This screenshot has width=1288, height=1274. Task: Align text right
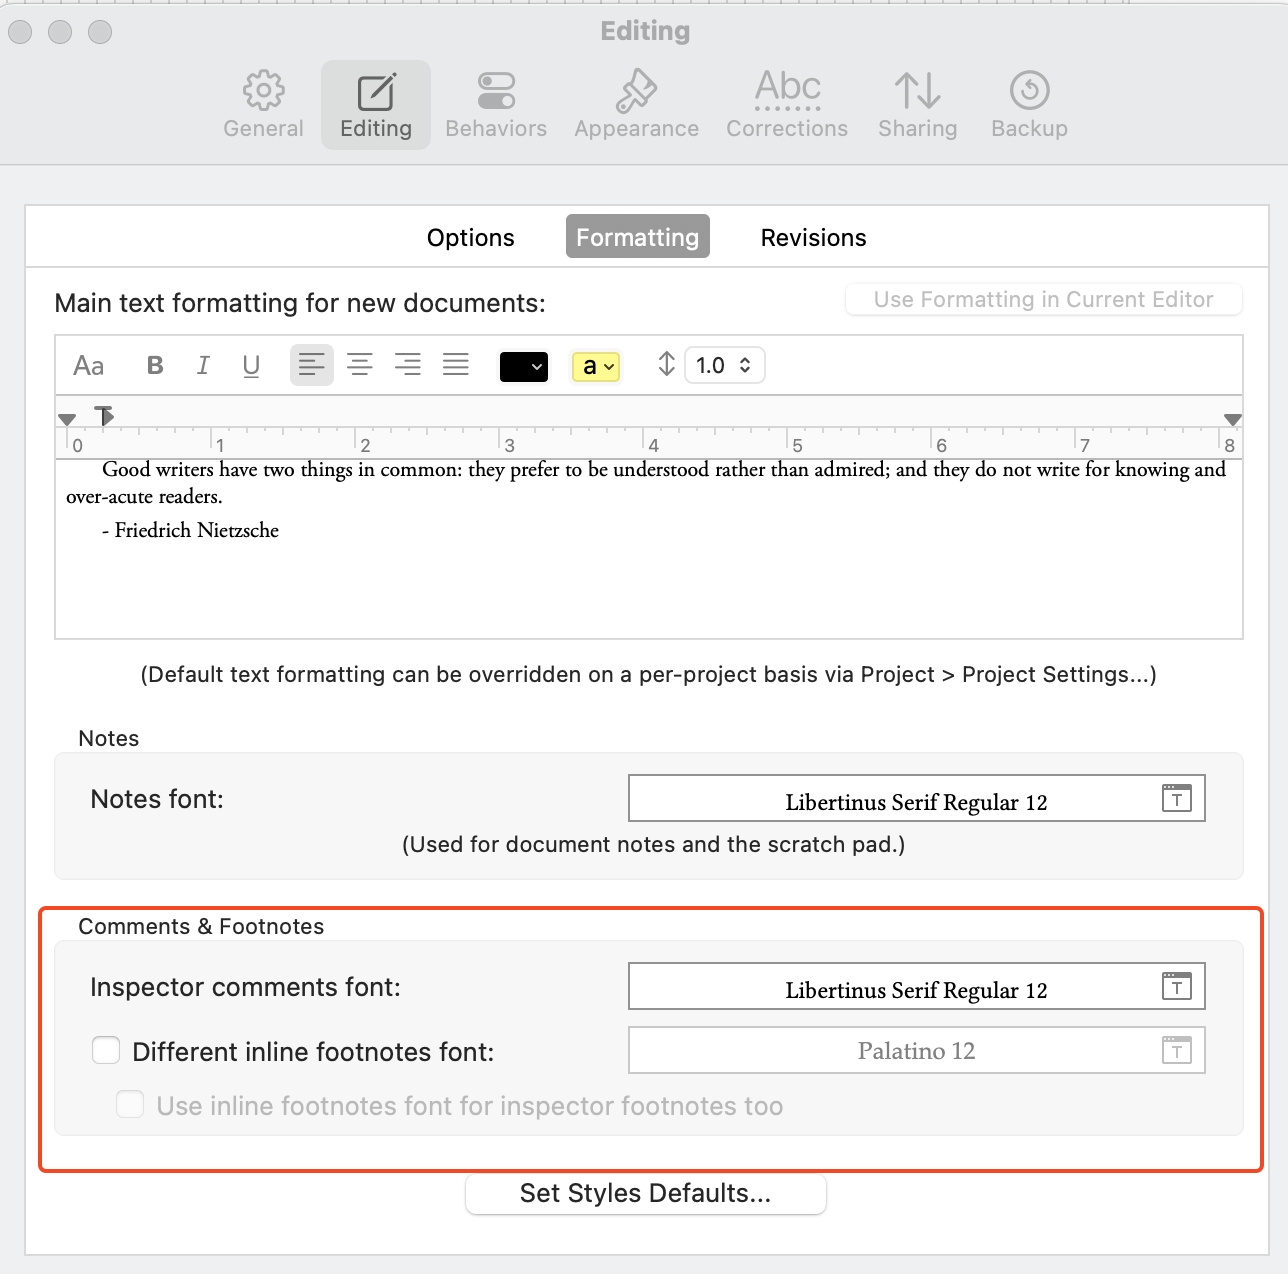[x=408, y=365]
